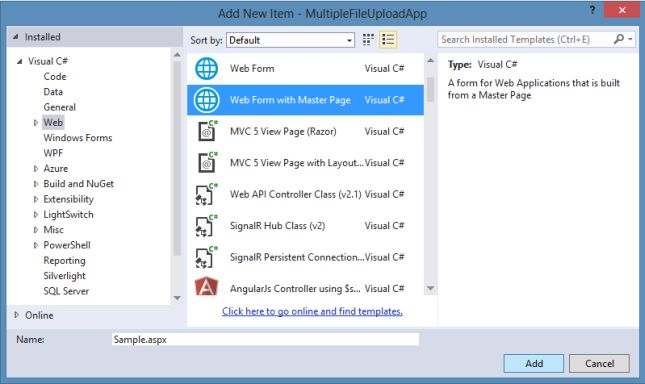Open the Sort by Default dropdown
The image size is (645, 384).
pyautogui.click(x=290, y=40)
